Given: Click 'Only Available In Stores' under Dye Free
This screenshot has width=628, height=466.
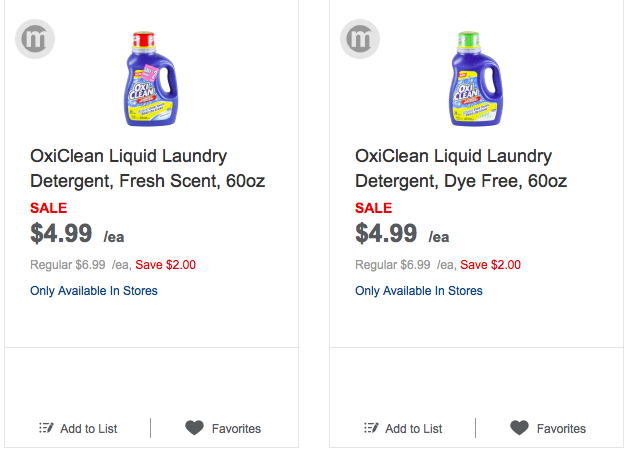Looking at the screenshot, I should (419, 291).
